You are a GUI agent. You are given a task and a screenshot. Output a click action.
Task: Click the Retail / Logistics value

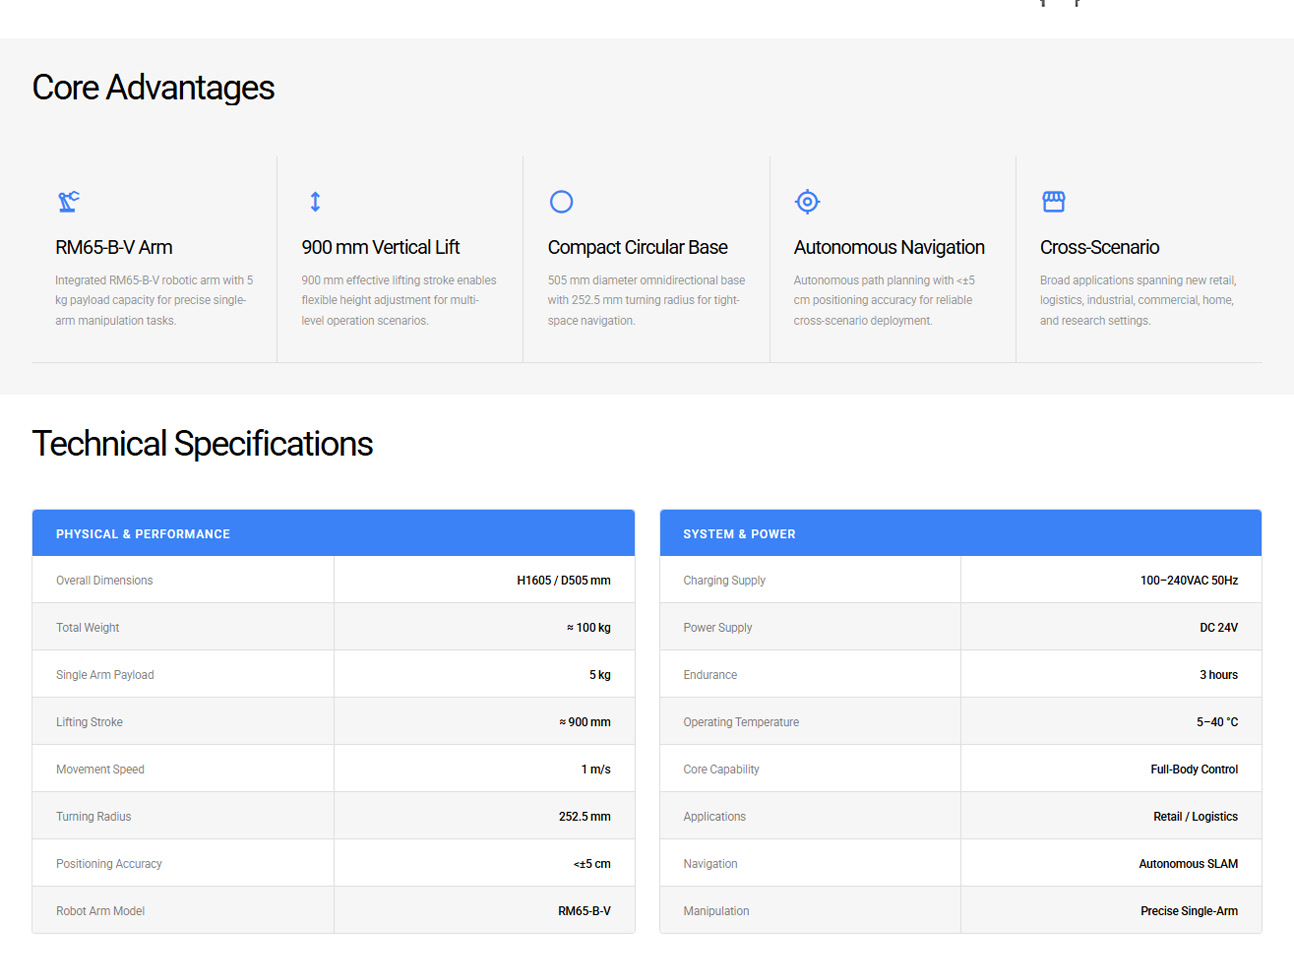tap(1195, 817)
